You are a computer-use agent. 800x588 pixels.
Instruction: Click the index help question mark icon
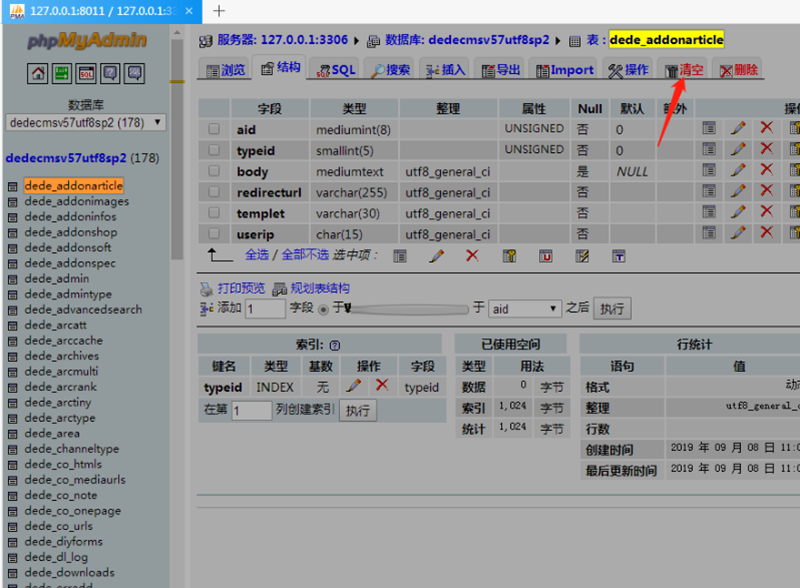(x=335, y=344)
